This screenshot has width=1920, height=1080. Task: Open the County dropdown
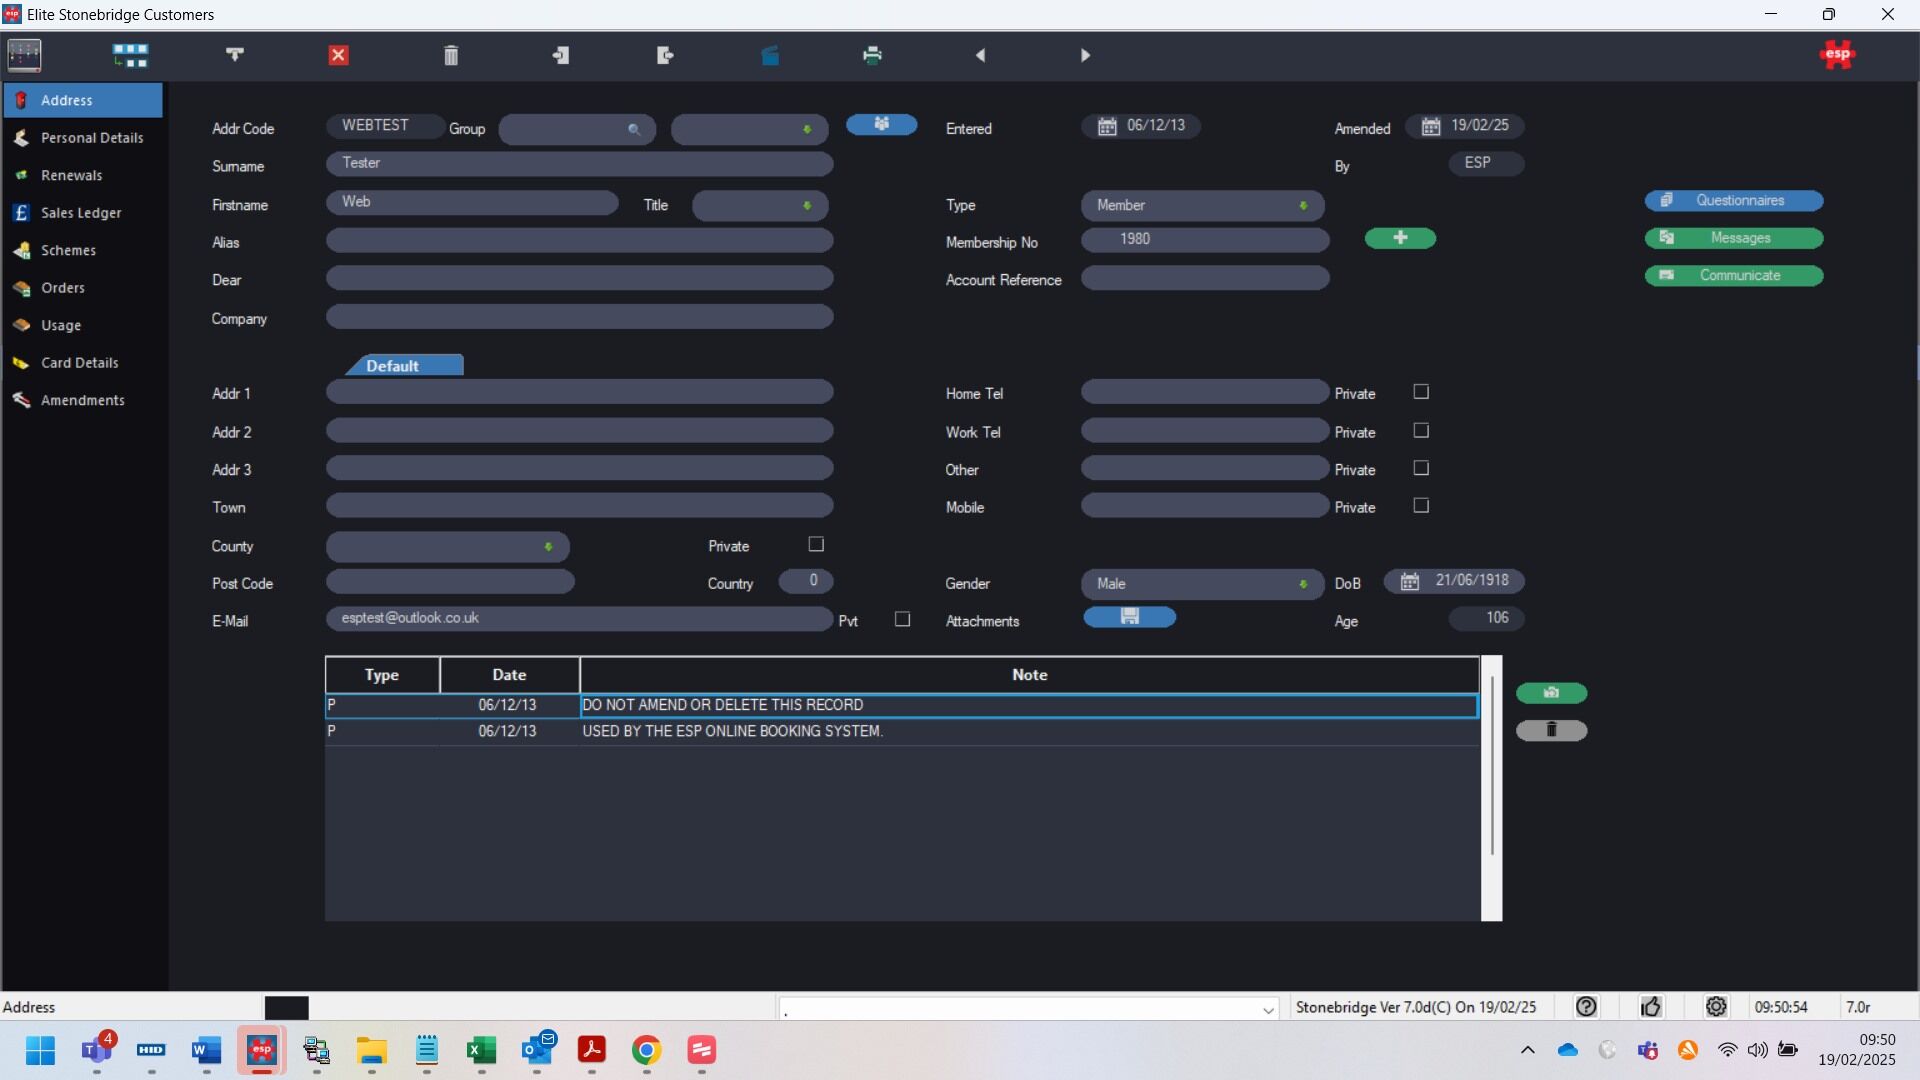447,547
